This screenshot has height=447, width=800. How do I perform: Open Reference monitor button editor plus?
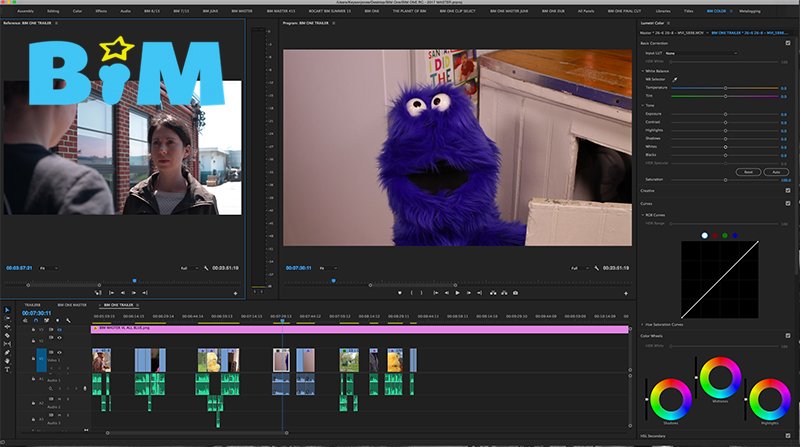click(x=235, y=293)
